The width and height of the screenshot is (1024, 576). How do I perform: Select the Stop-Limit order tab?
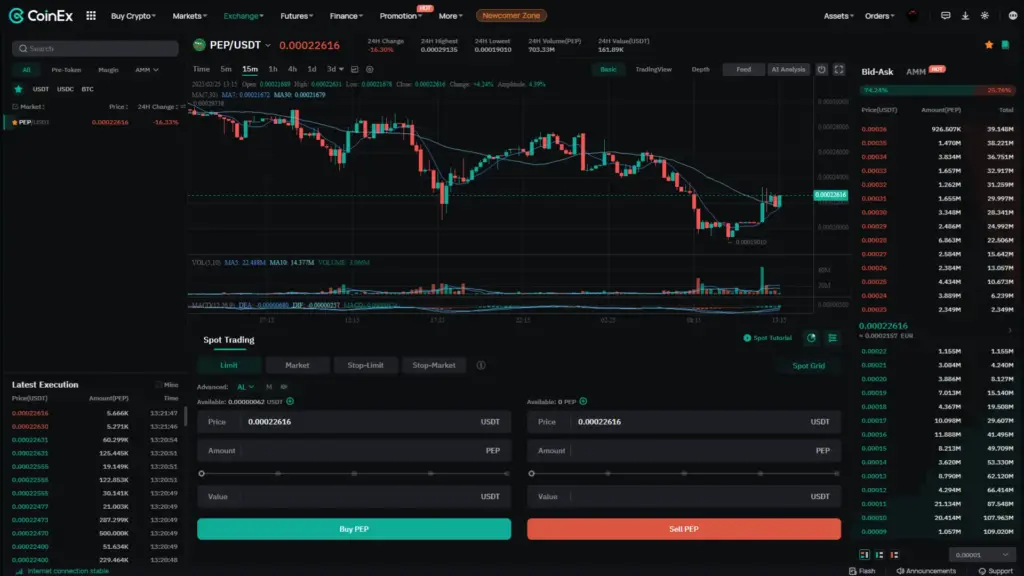click(x=365, y=365)
